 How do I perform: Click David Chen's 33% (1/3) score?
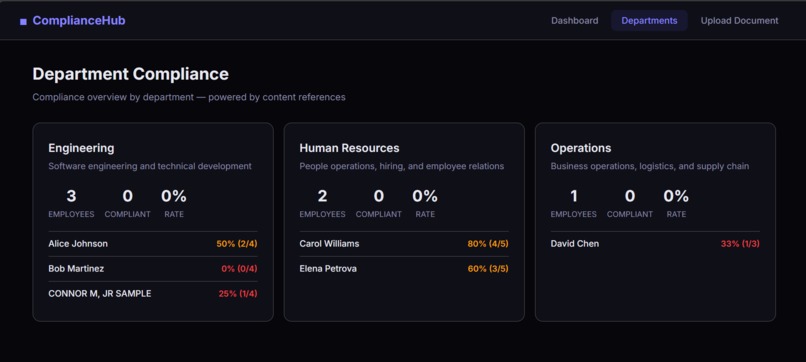(x=740, y=244)
